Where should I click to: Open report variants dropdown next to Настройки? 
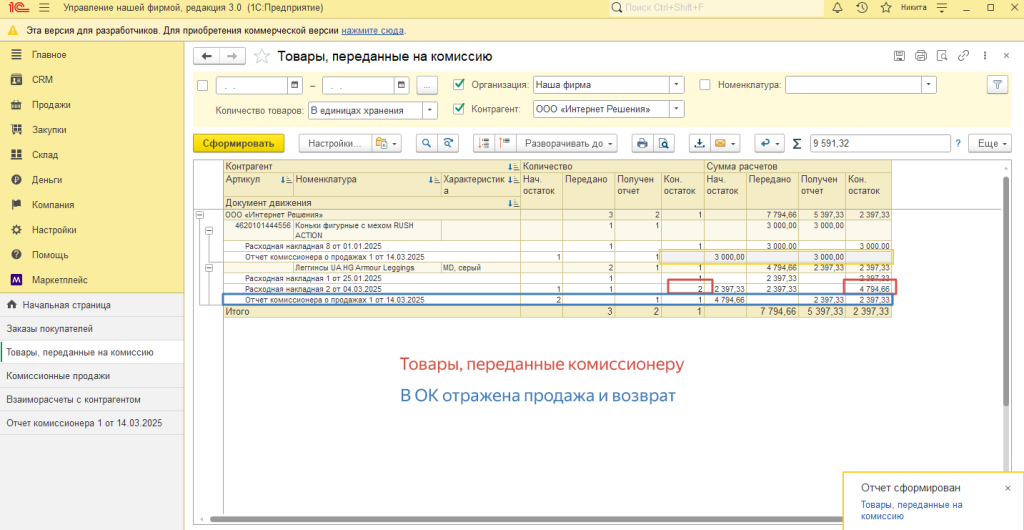[387, 144]
